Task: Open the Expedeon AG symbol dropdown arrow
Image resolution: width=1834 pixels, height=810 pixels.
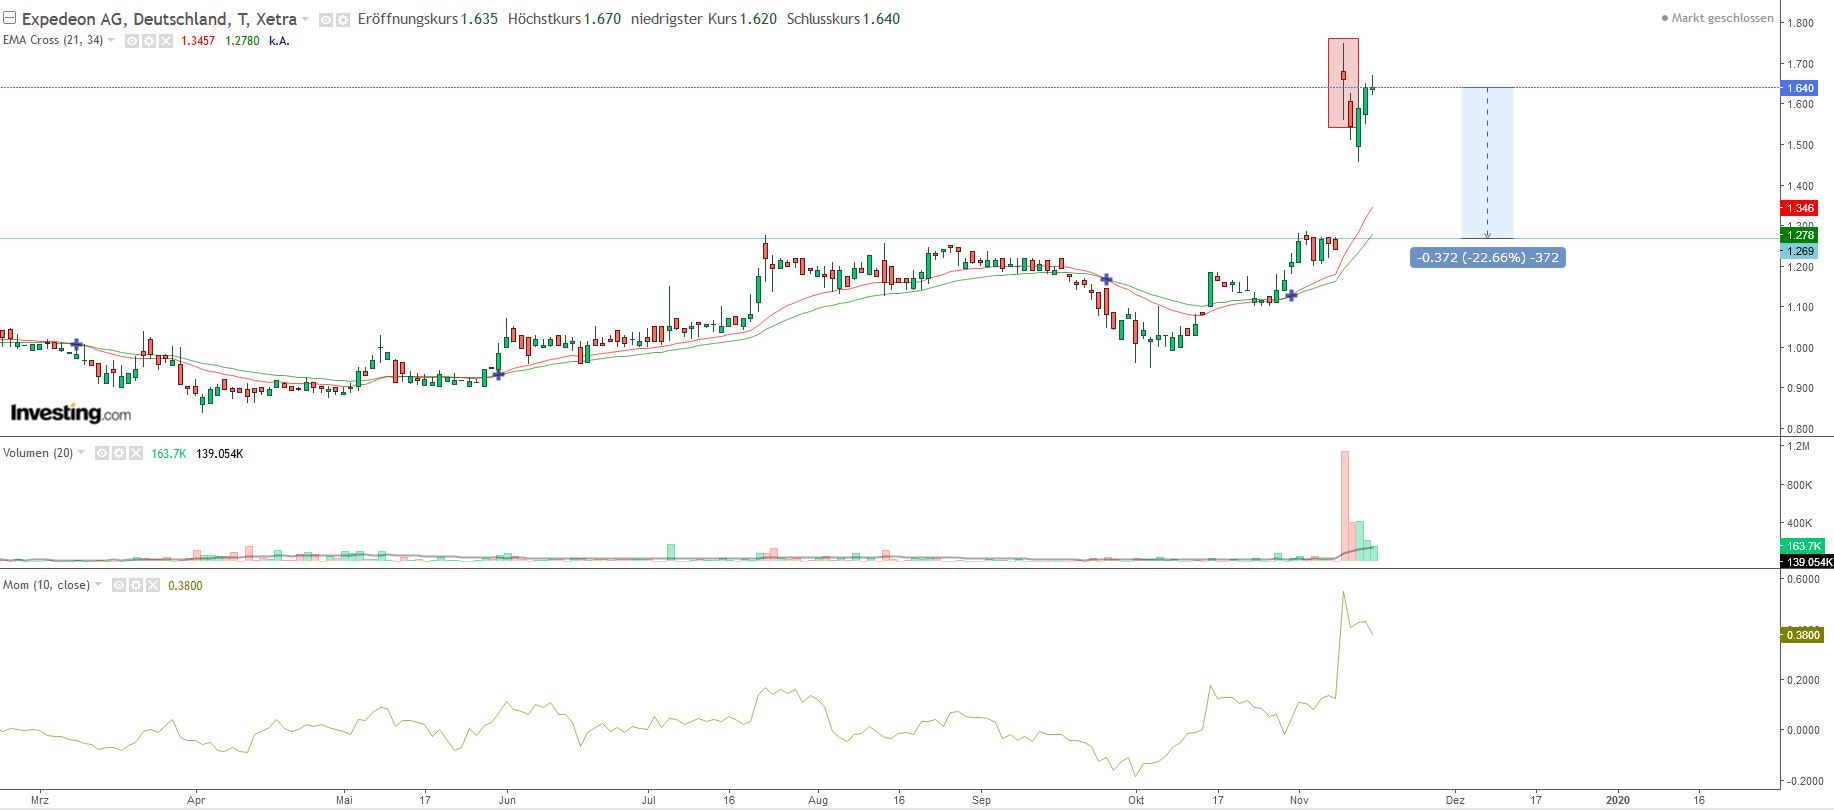Action: coord(306,20)
